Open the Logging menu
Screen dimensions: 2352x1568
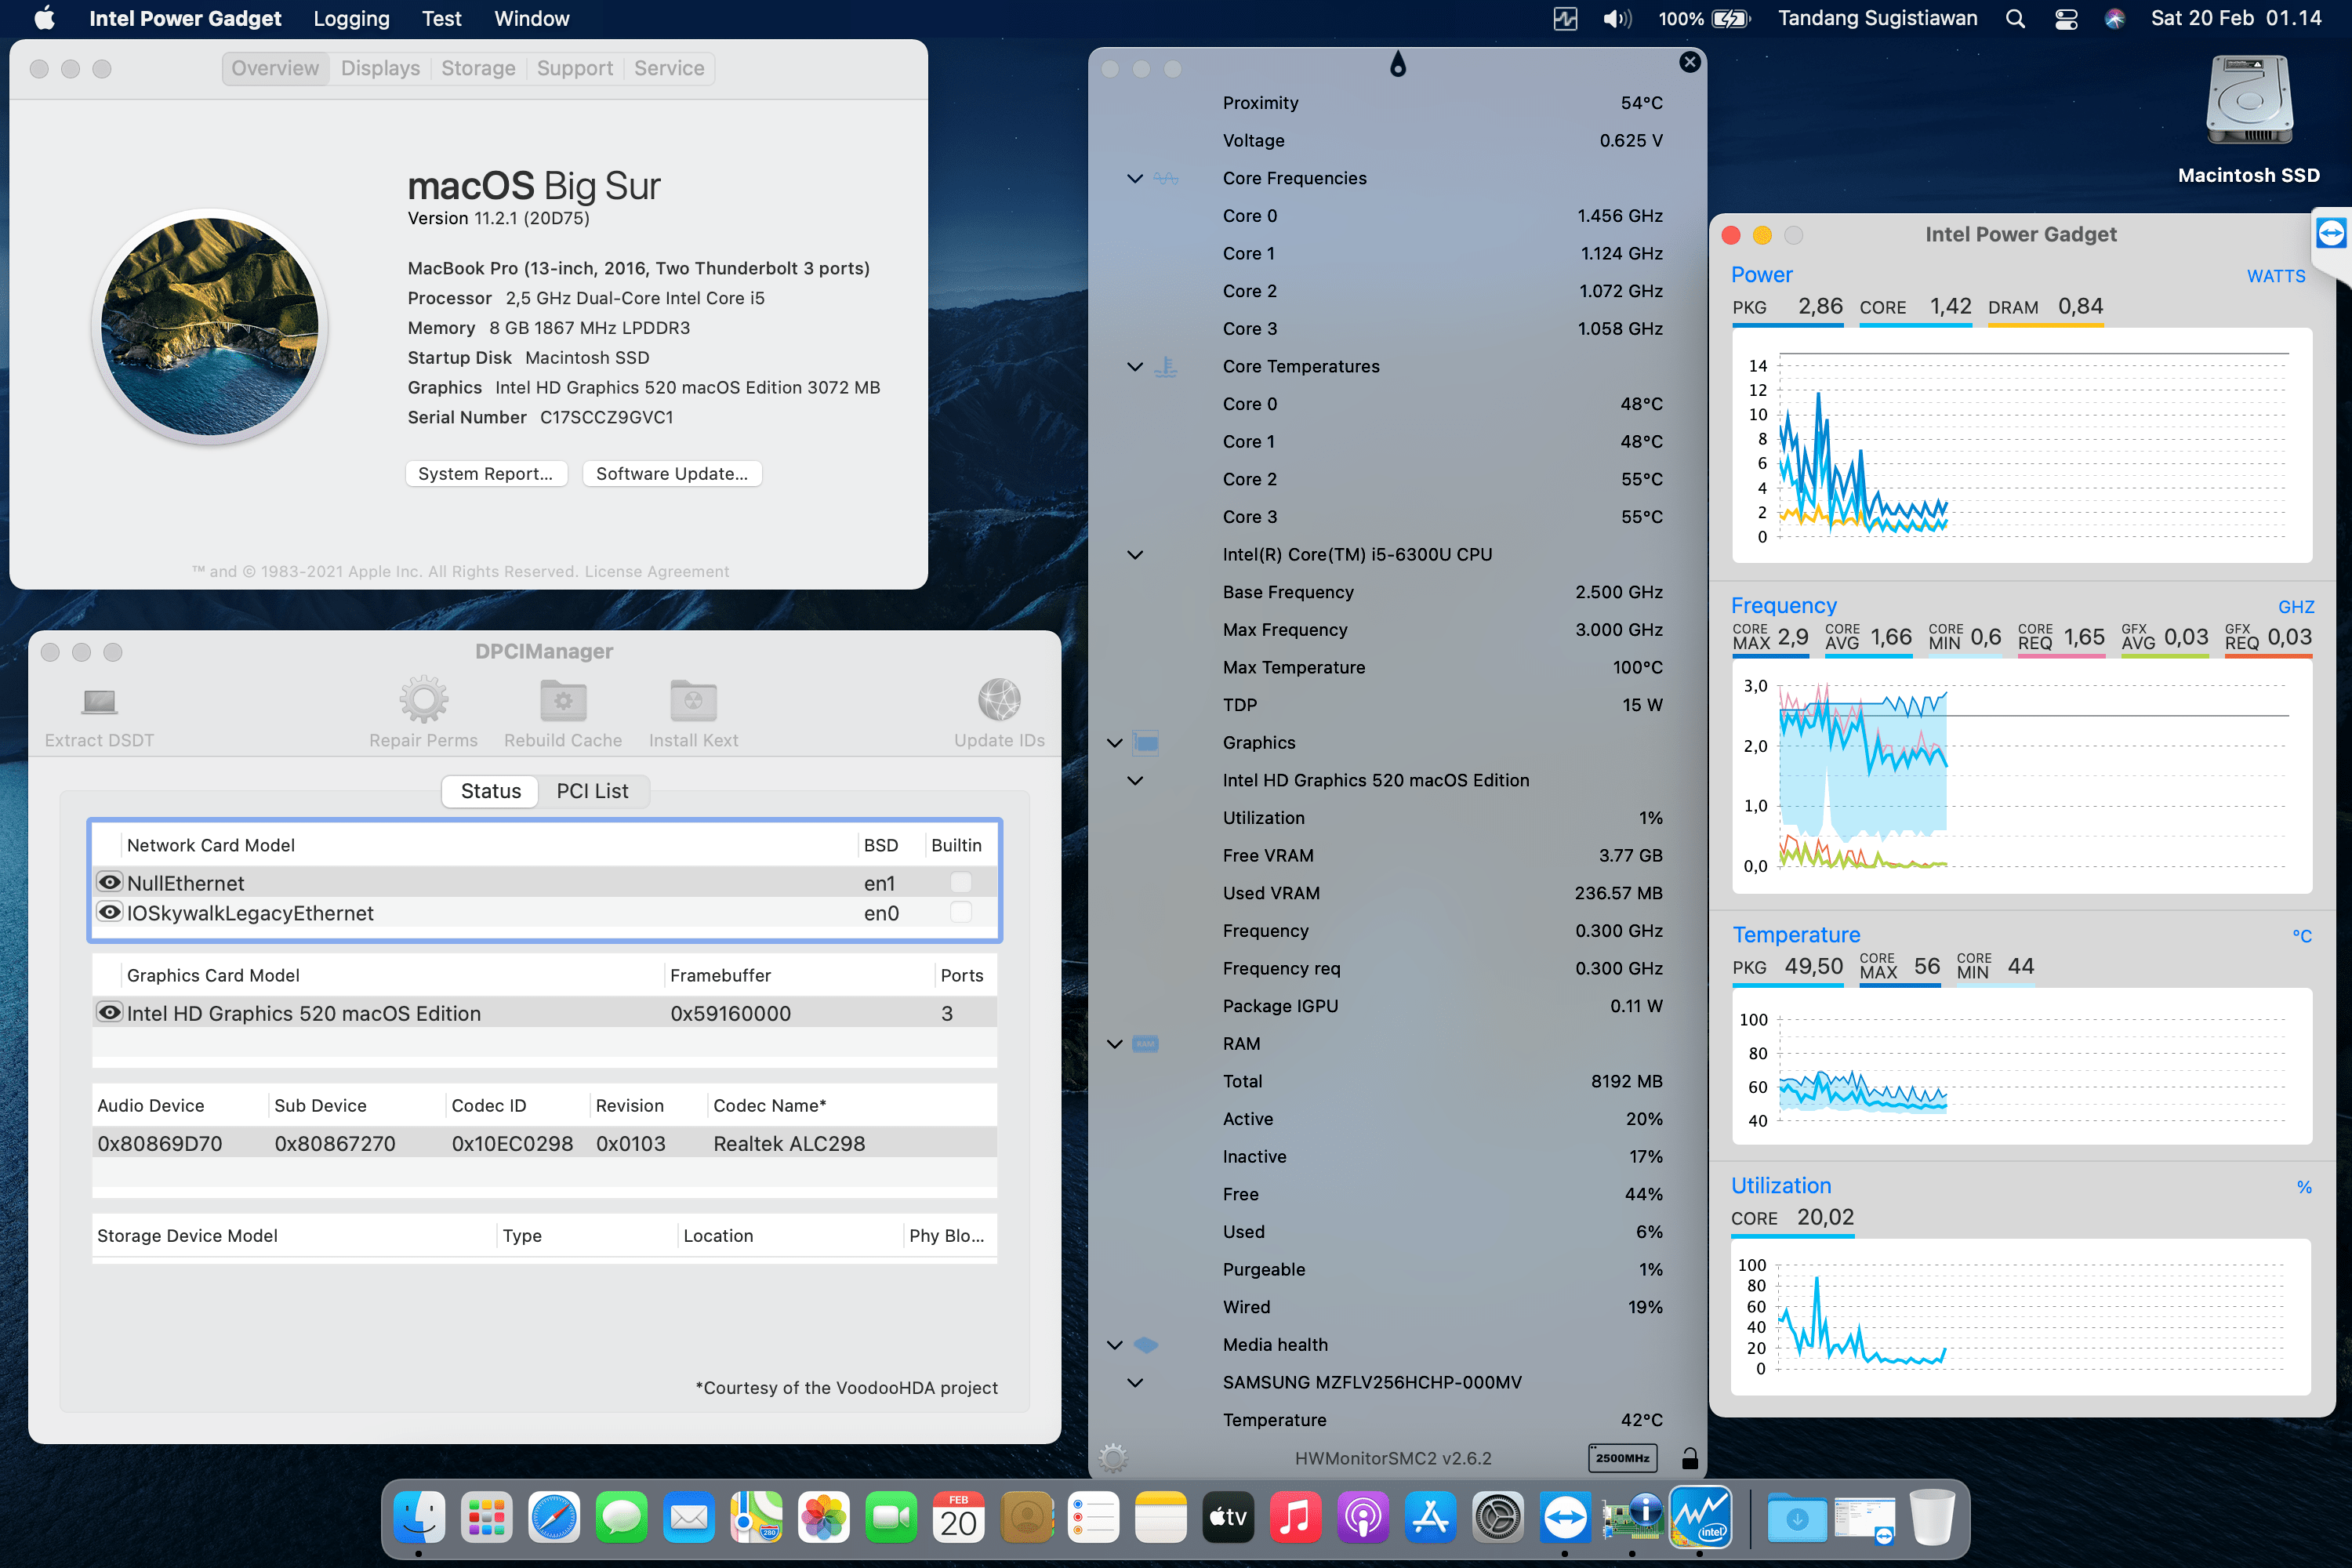[351, 19]
